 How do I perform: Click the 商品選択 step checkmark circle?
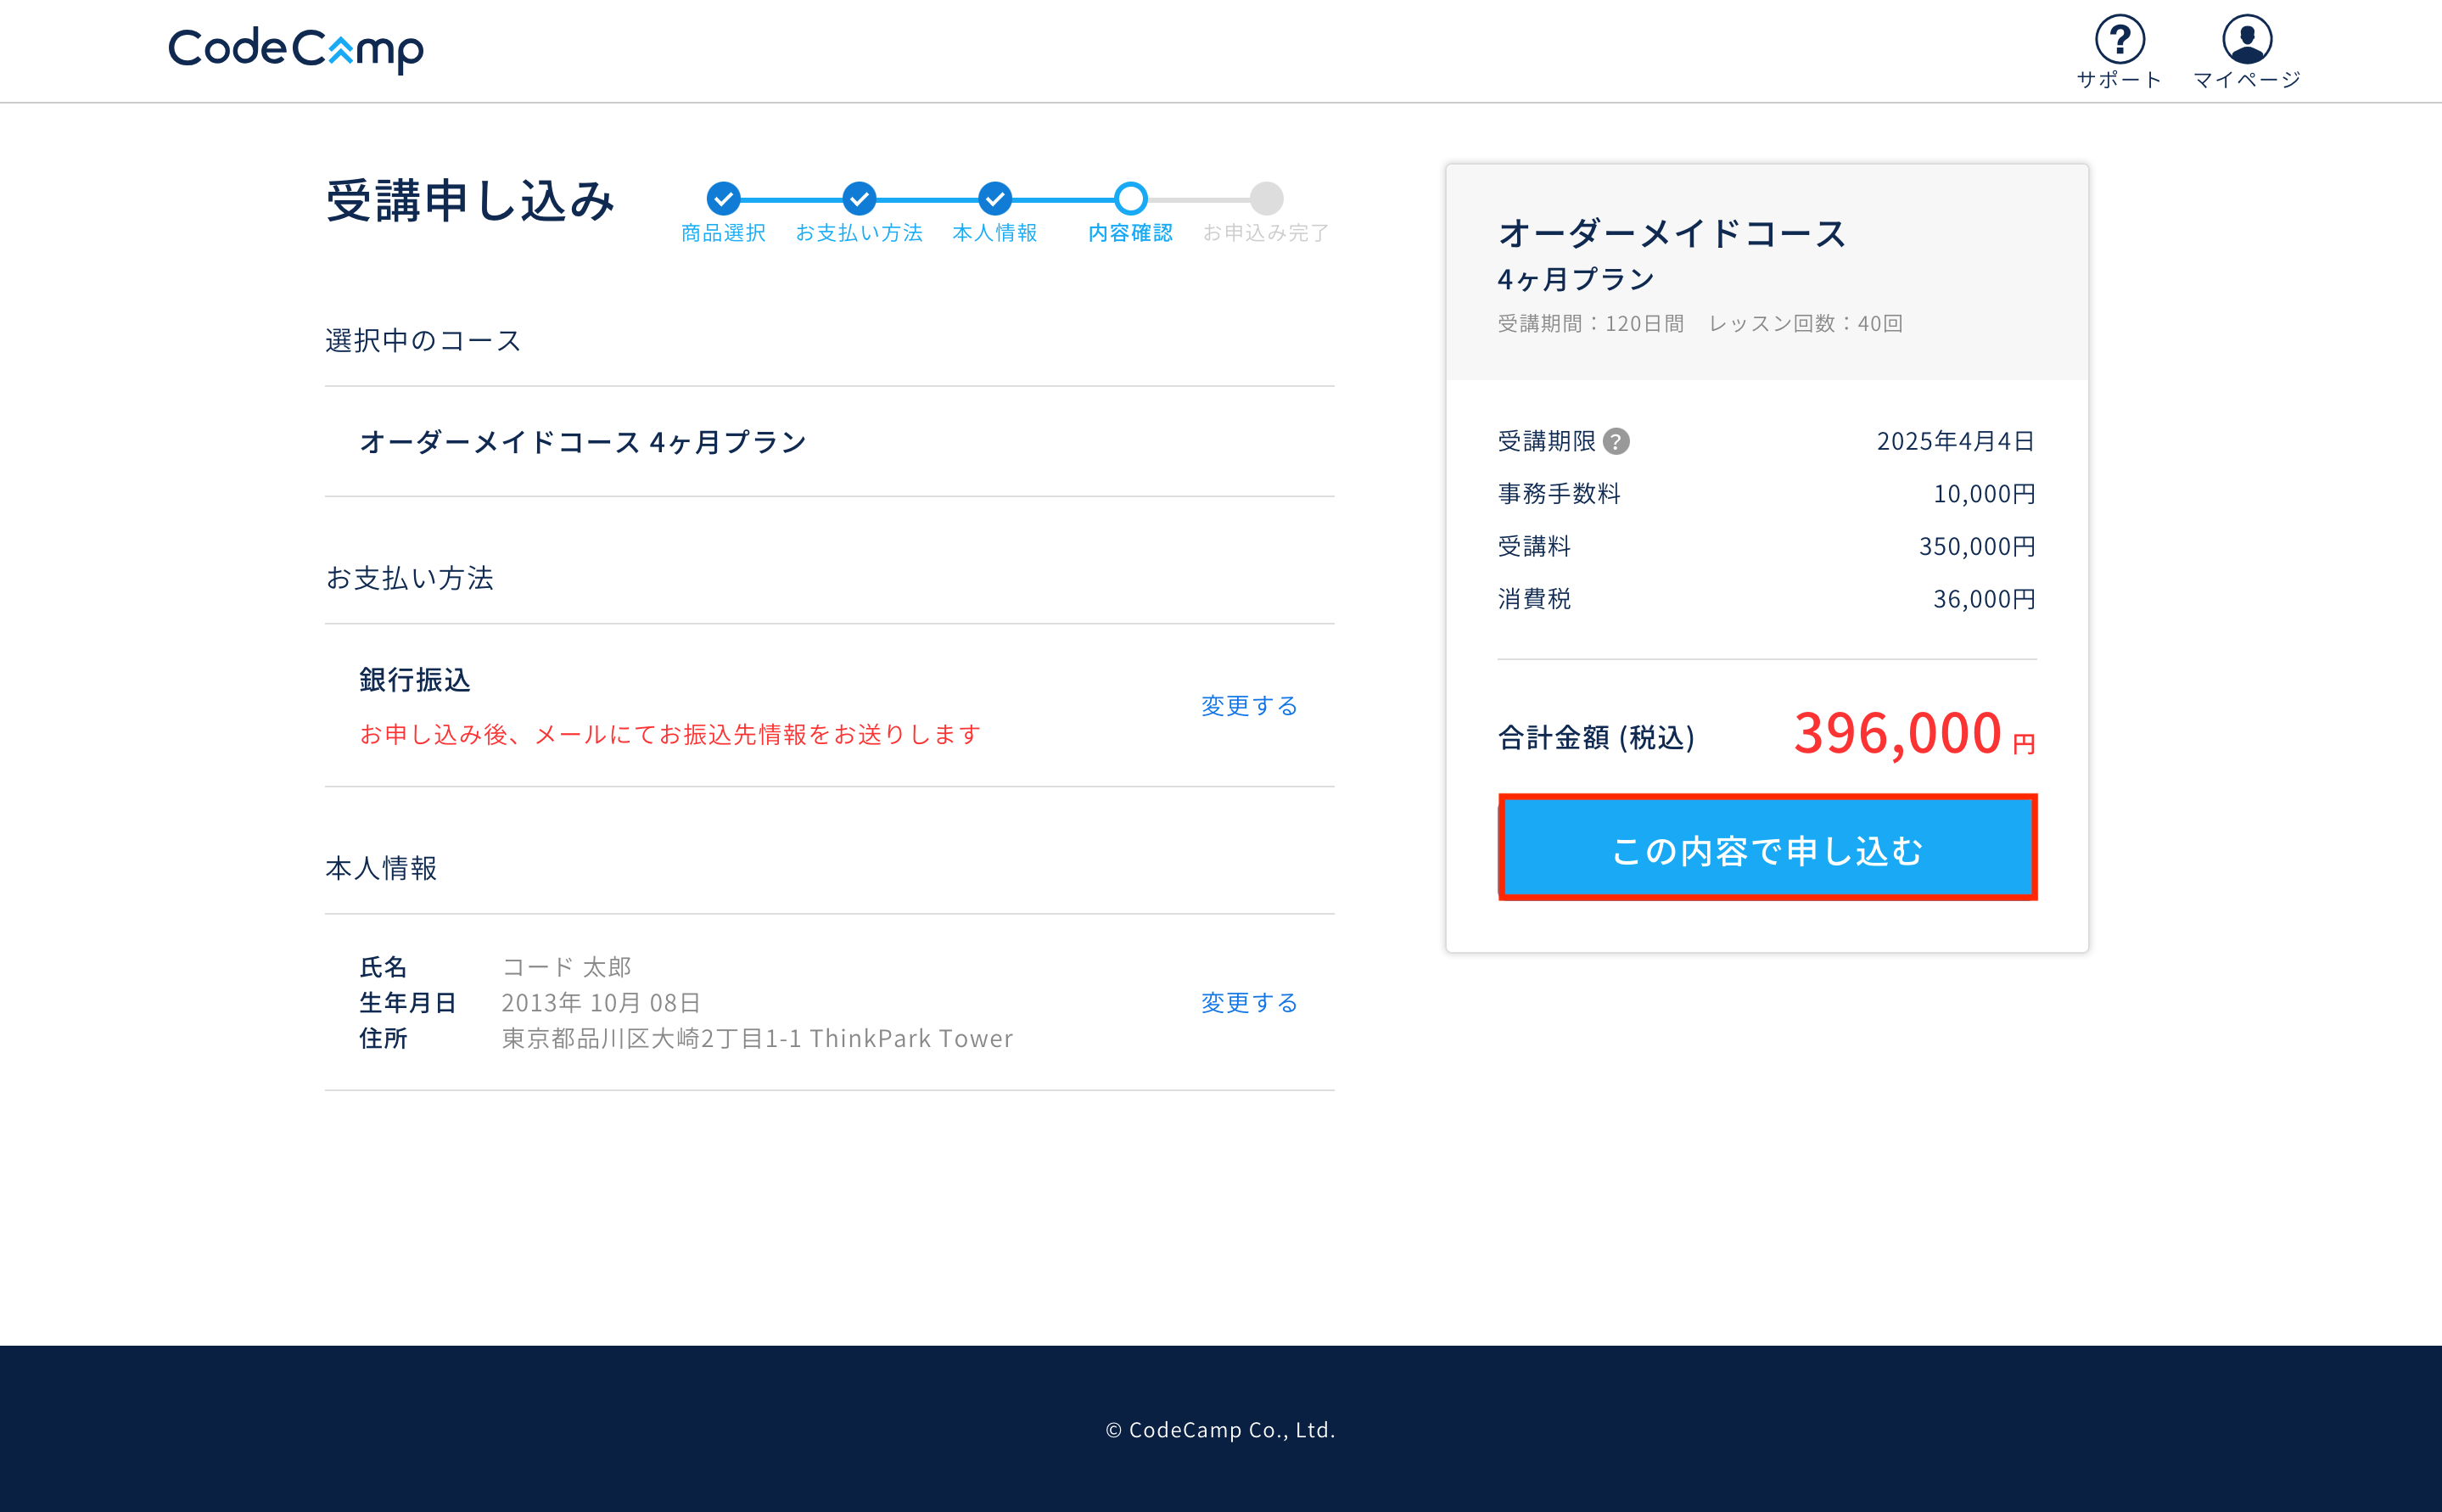pos(723,198)
